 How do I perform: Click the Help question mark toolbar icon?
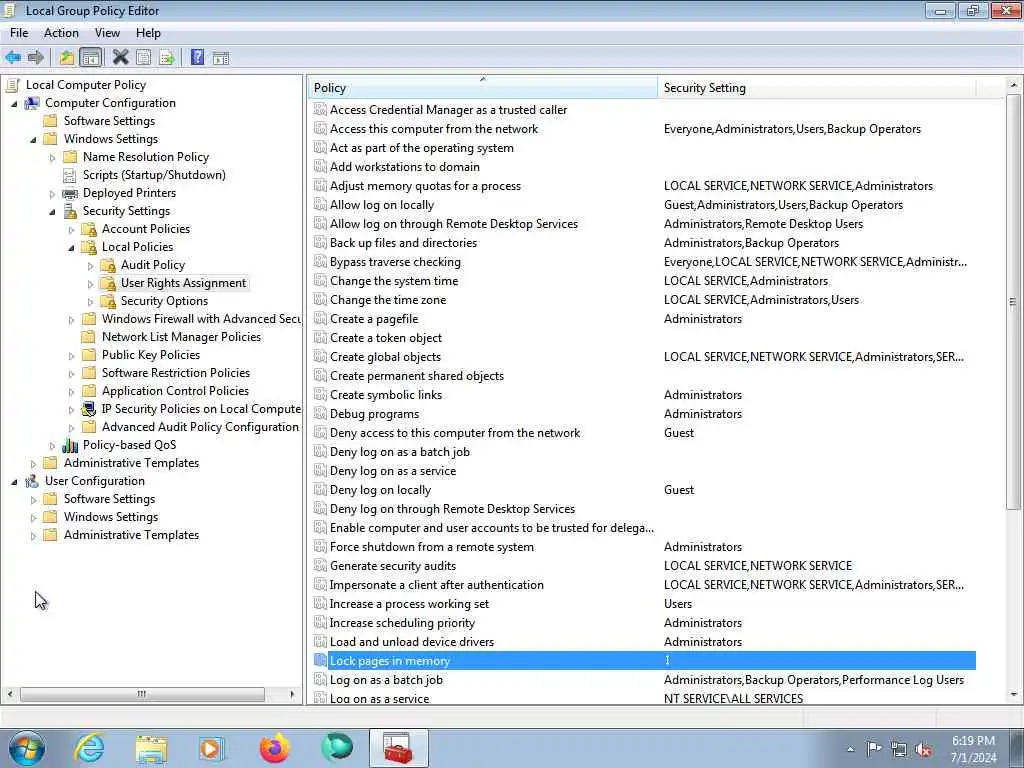click(x=197, y=57)
